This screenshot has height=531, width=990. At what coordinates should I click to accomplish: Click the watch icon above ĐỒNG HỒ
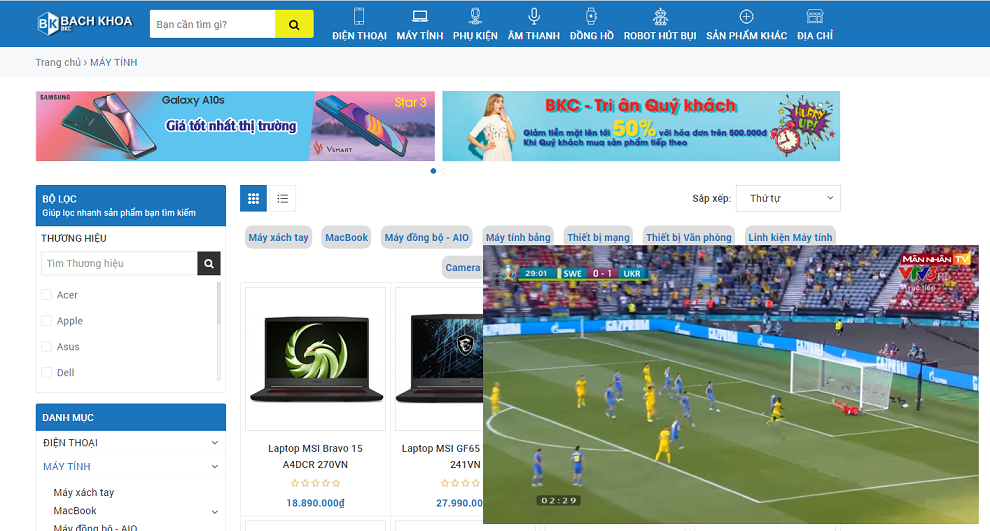tap(592, 16)
